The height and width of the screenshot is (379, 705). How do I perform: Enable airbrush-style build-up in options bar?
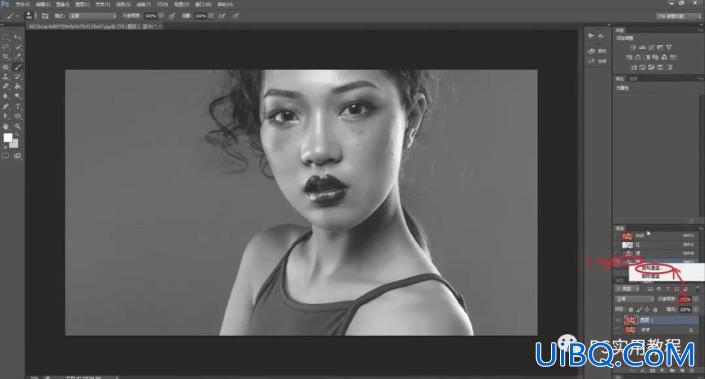(x=221, y=16)
